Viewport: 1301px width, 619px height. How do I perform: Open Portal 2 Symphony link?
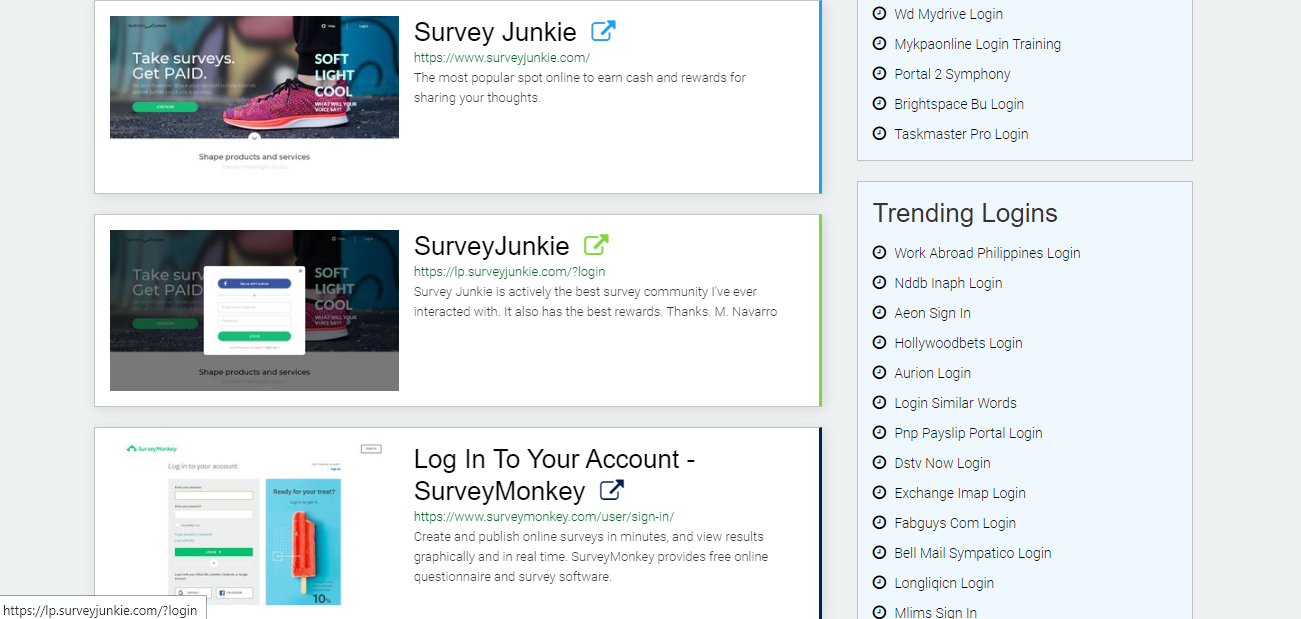(952, 74)
